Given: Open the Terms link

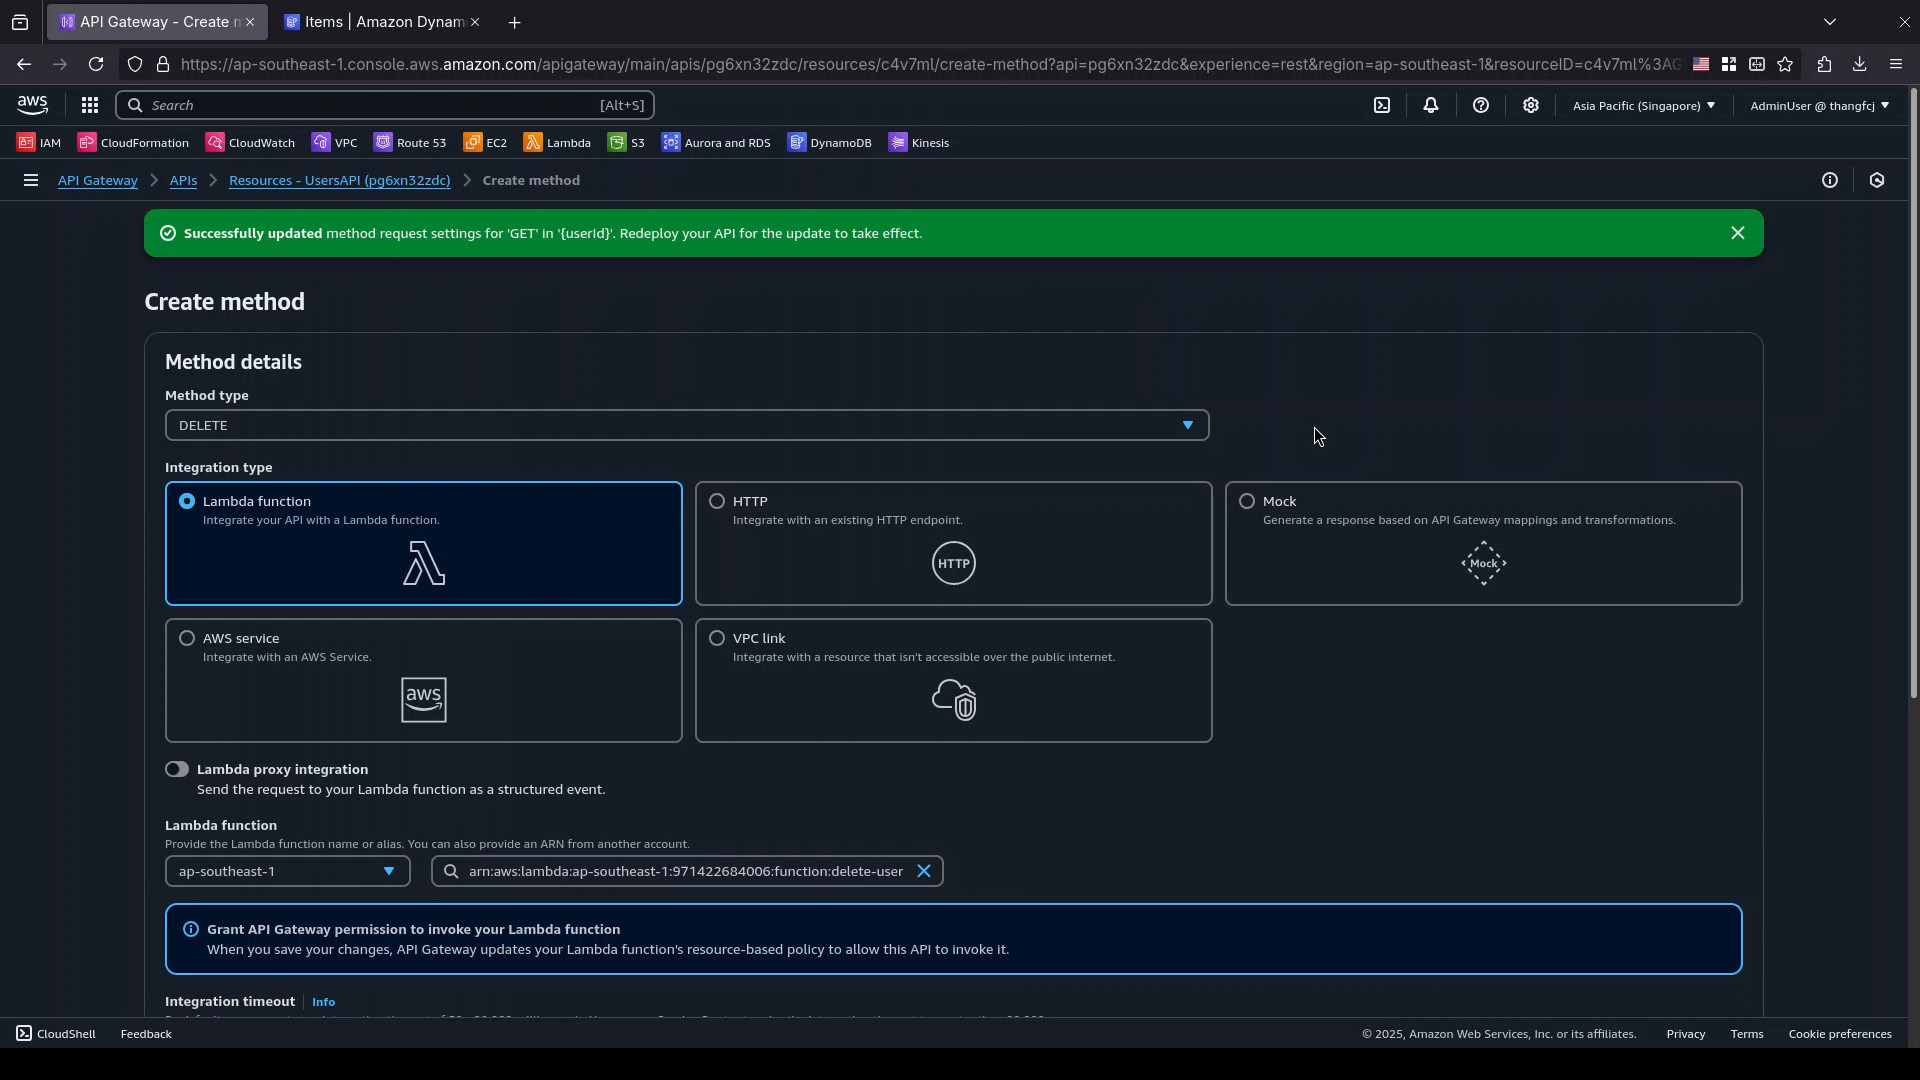Looking at the screenshot, I should [1747, 1034].
